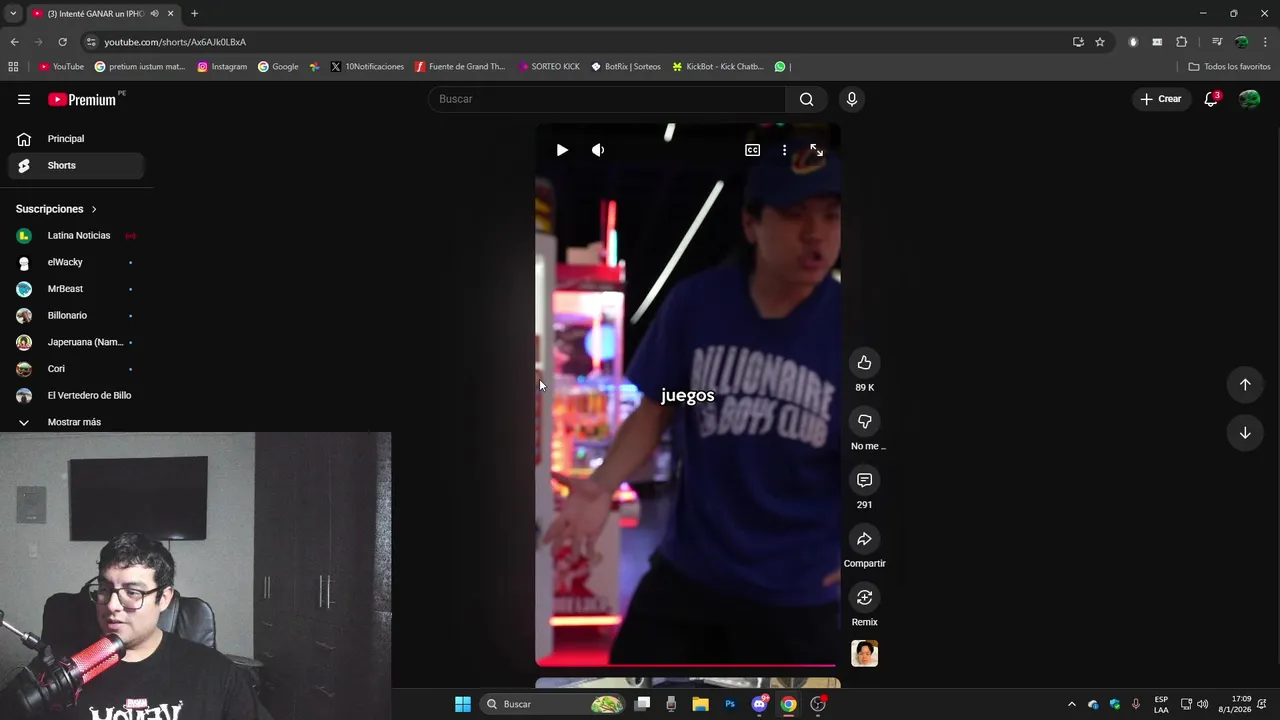Viewport: 1280px width, 720px height.
Task: Mute the tab via its audio indicator
Action: click(x=154, y=14)
